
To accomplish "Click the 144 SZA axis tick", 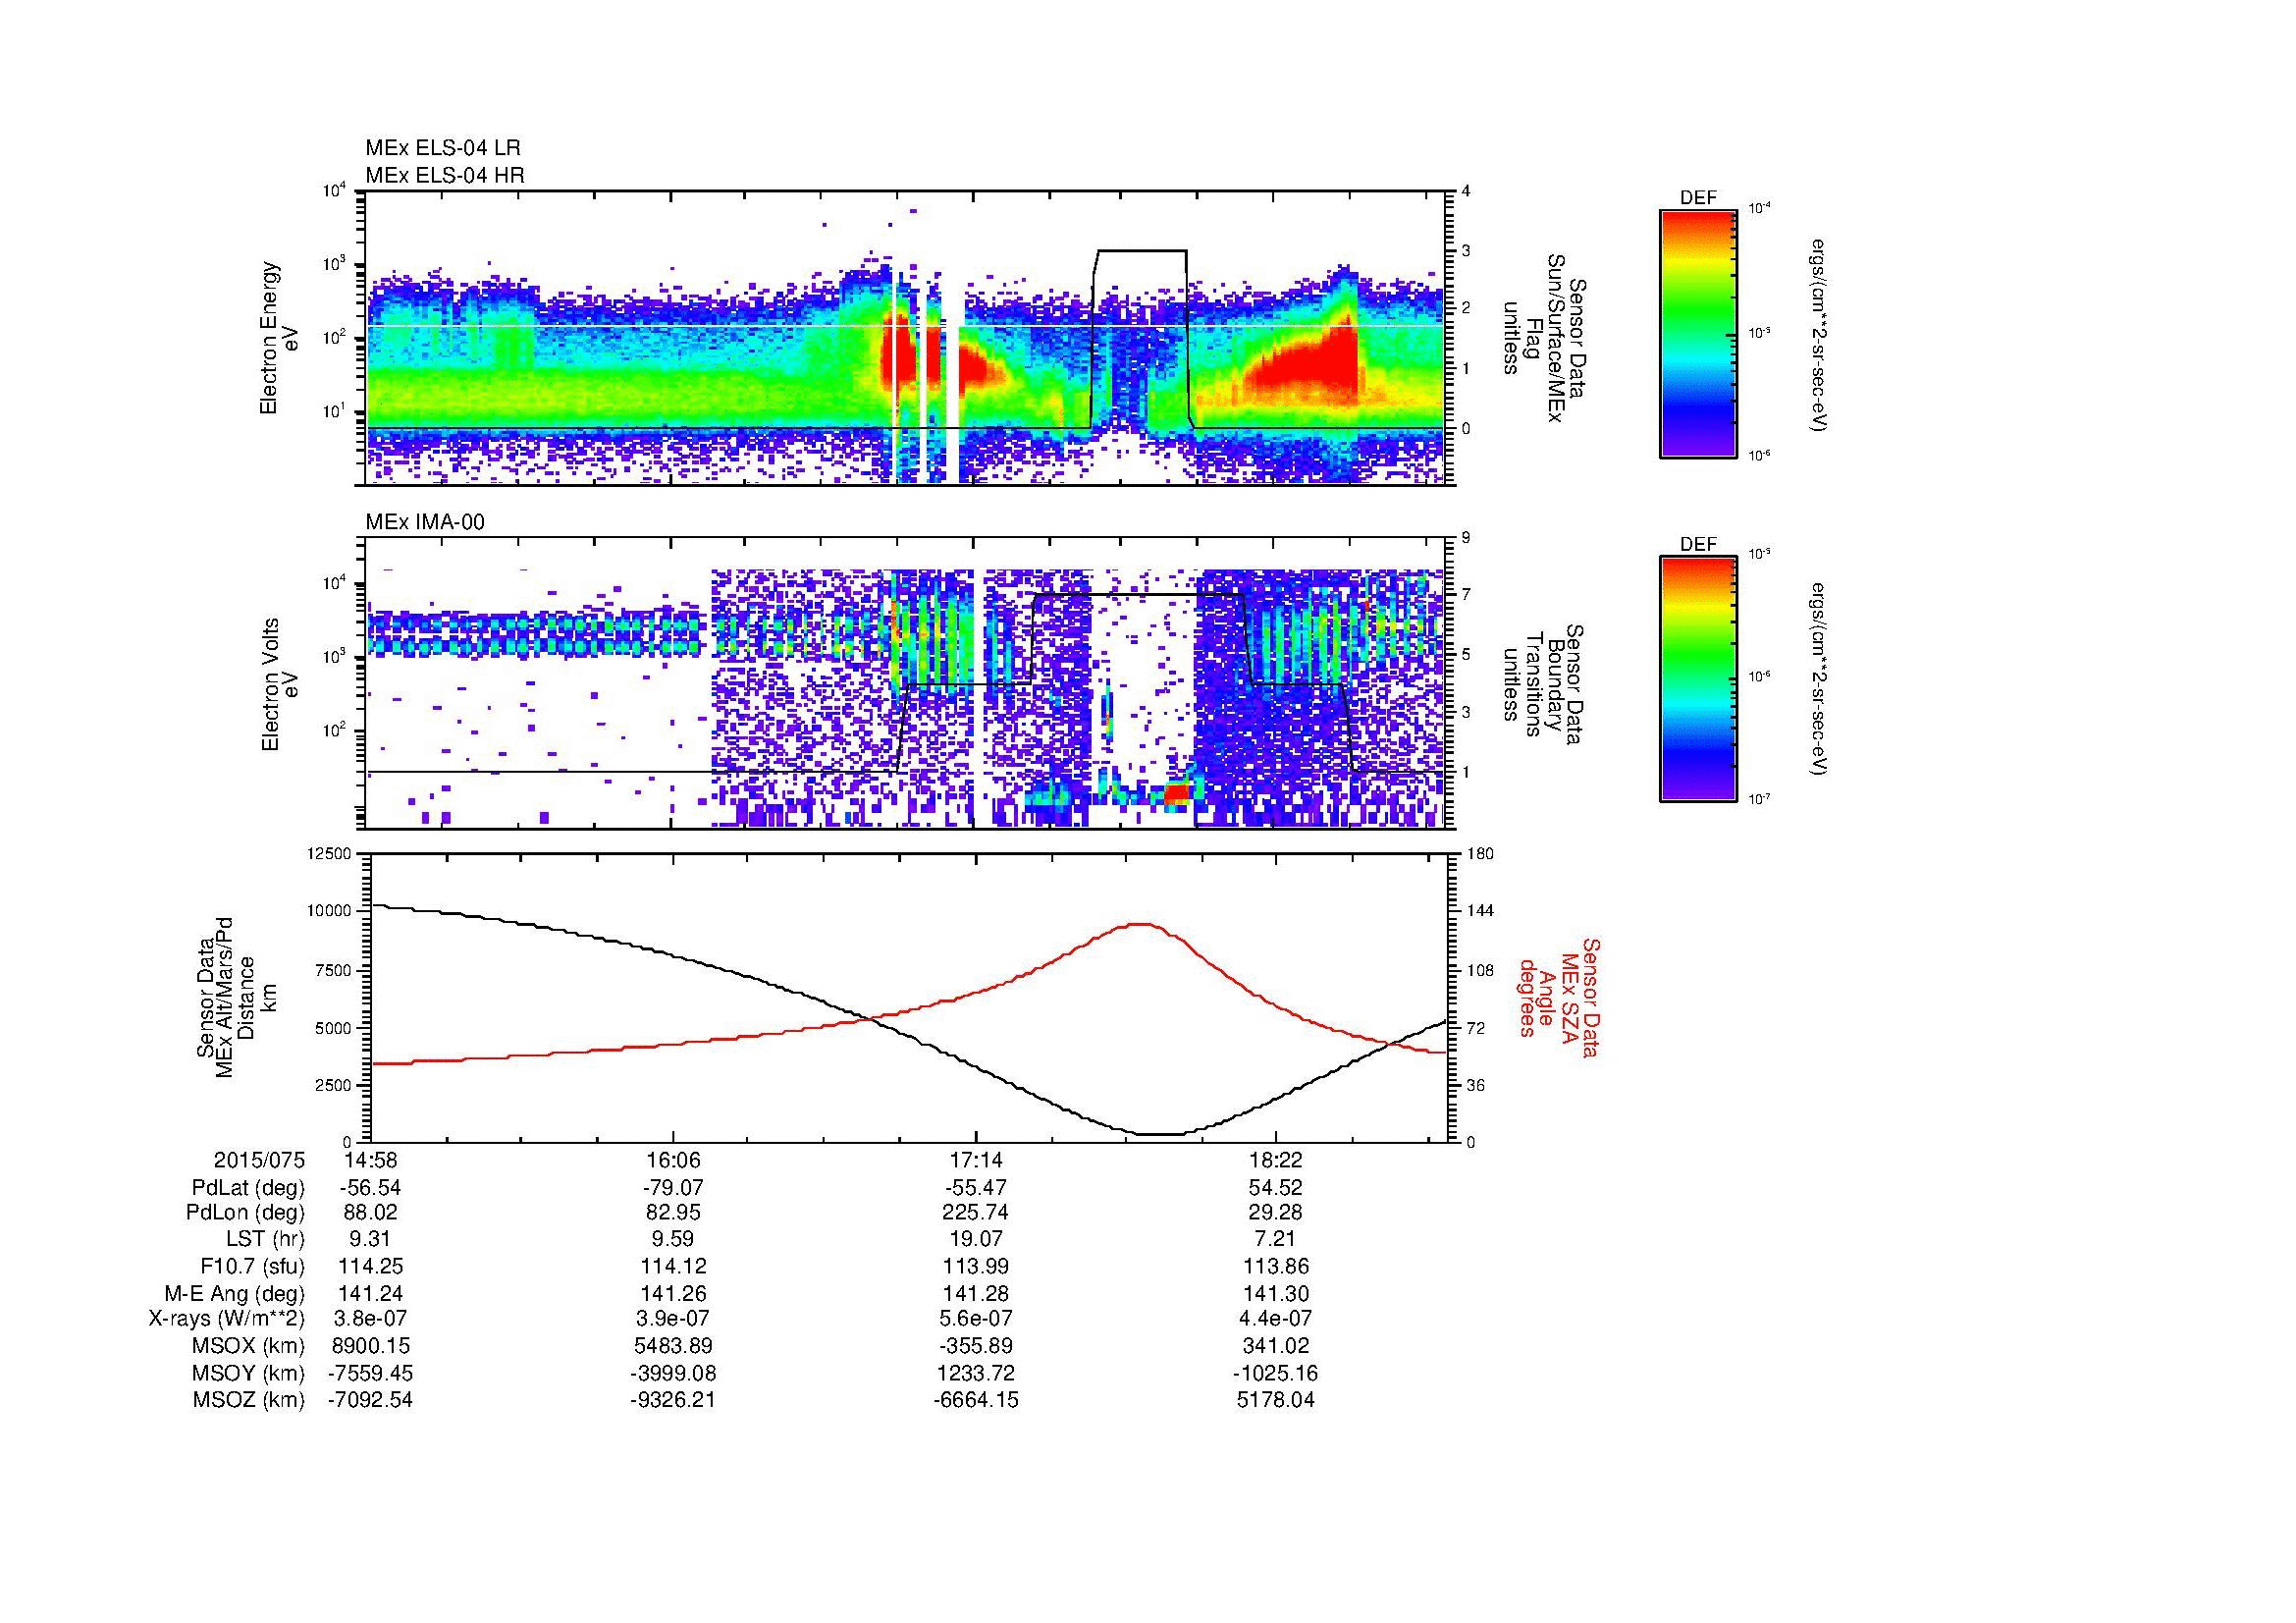I will click(x=1480, y=911).
